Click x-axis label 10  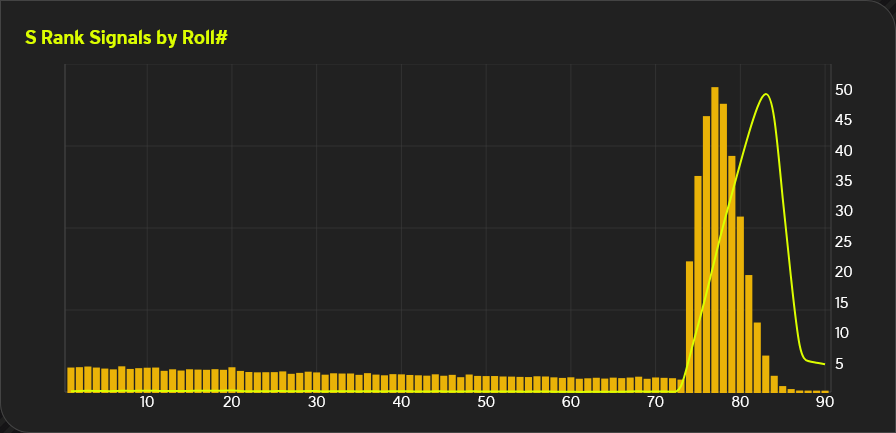[147, 402]
